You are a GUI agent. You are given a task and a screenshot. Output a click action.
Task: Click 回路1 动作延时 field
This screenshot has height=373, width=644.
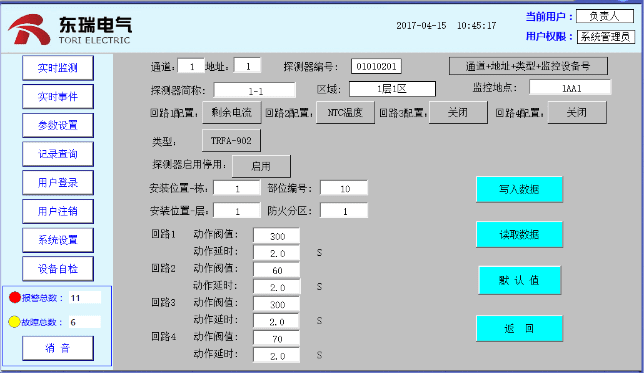click(276, 253)
